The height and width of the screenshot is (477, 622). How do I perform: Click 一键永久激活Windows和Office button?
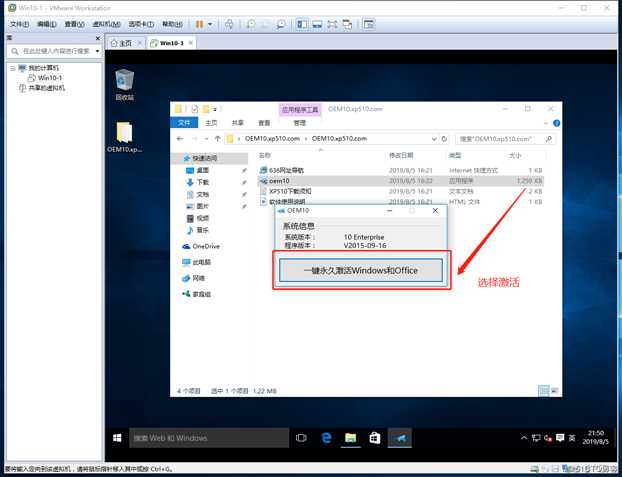coord(361,270)
